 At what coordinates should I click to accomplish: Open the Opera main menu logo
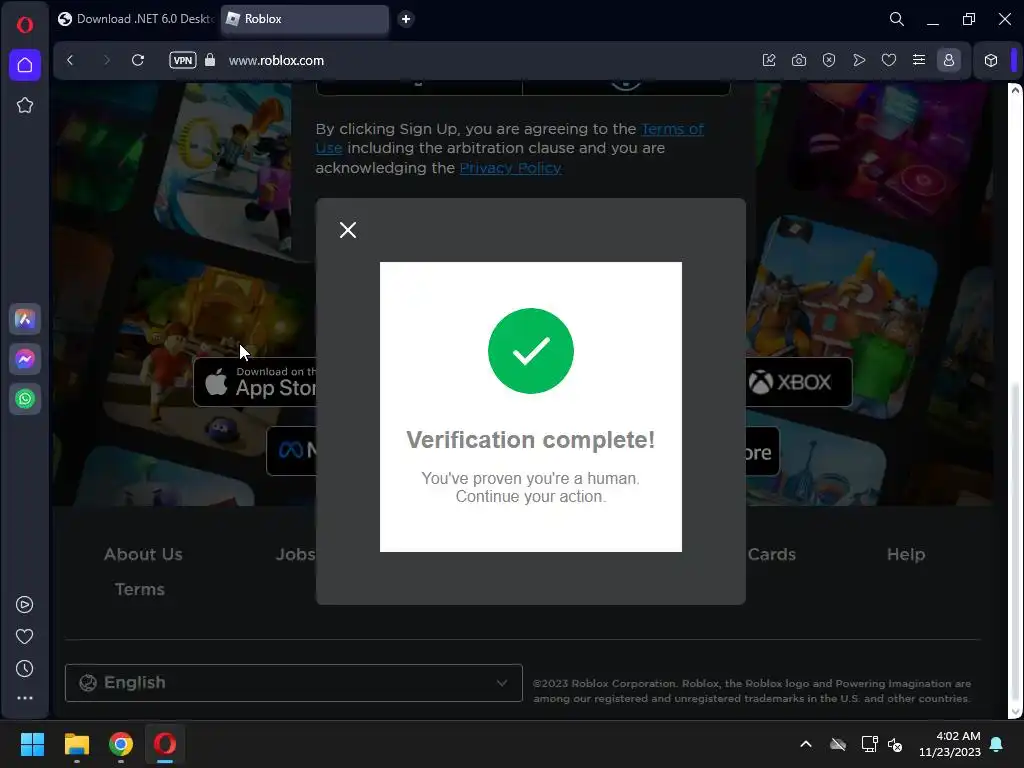(25, 25)
